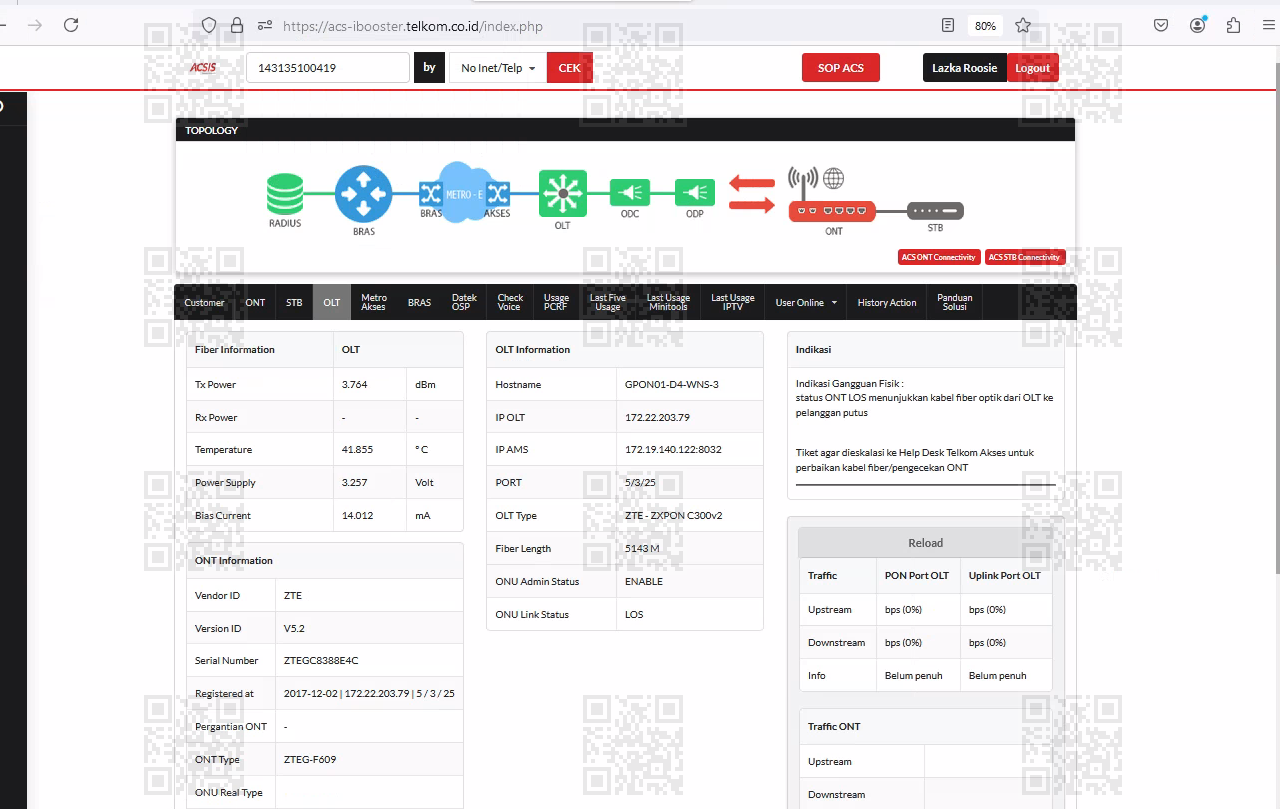This screenshot has height=809, width=1280.
Task: Open the Last Five Usage tab
Action: (x=607, y=302)
